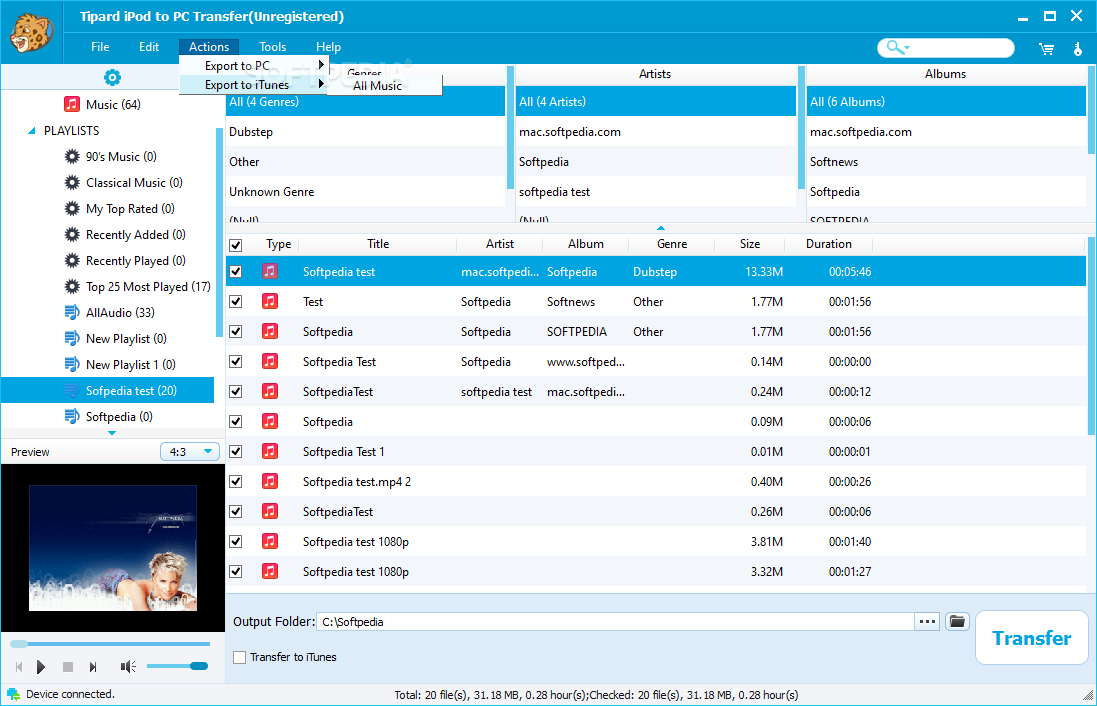Image resolution: width=1097 pixels, height=706 pixels.
Task: Stop the preview playback
Action: coord(68,667)
